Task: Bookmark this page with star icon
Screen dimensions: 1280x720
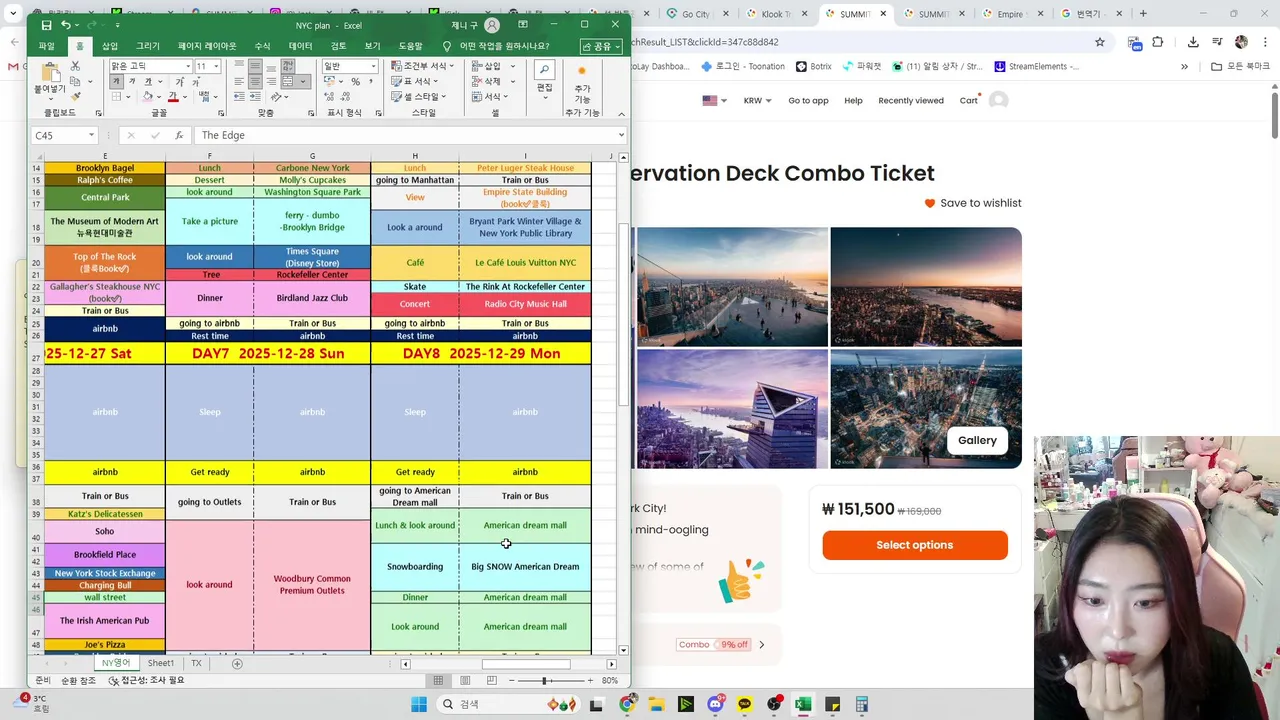Action: (x=1100, y=42)
